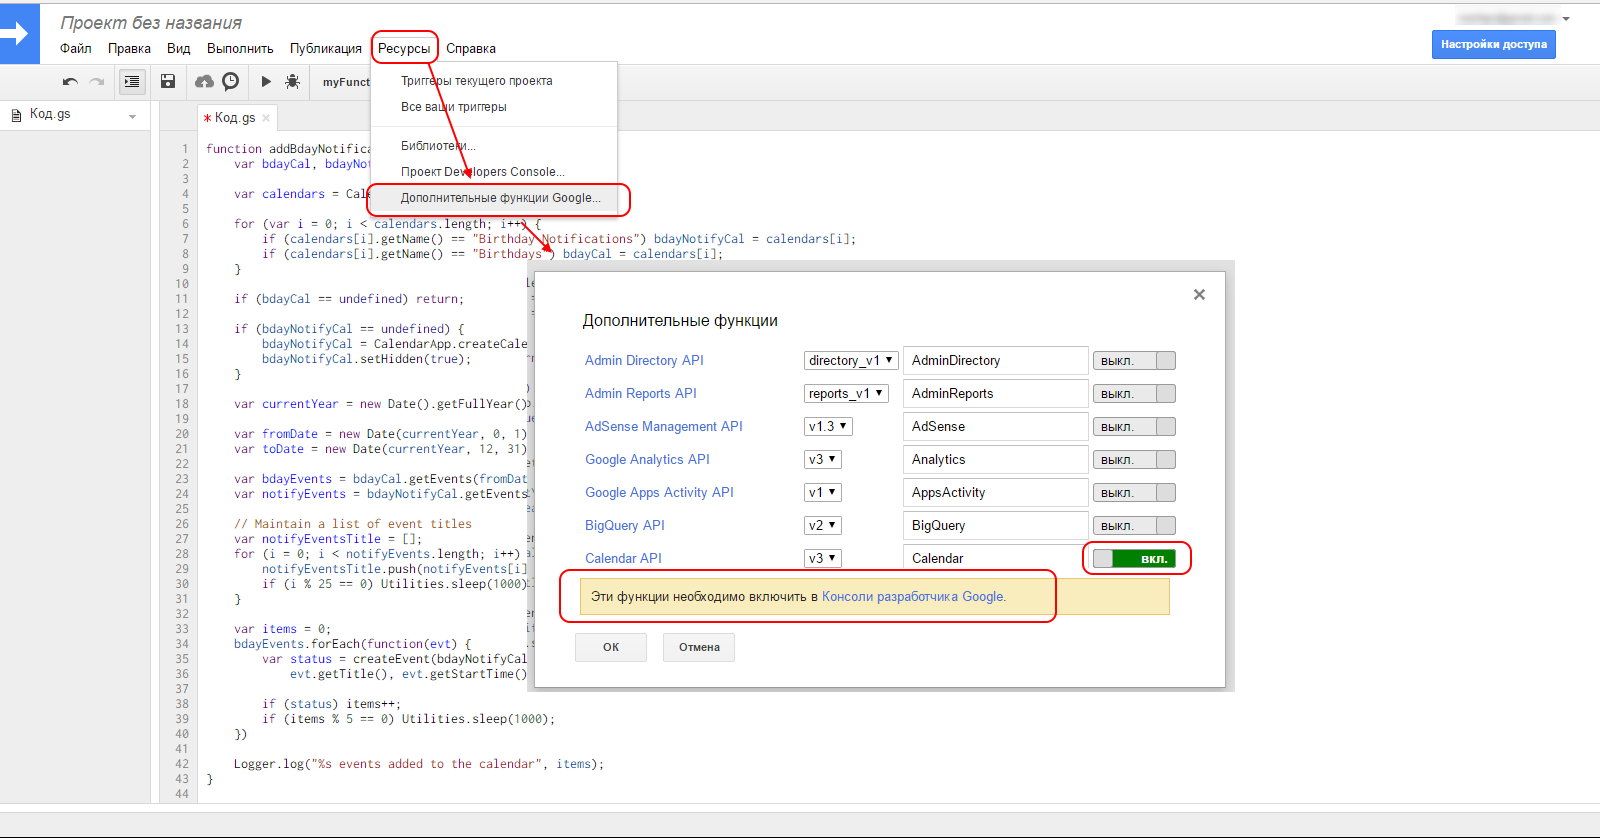
Task: Choose the Библиотеки... menu entry
Action: click(x=494, y=146)
